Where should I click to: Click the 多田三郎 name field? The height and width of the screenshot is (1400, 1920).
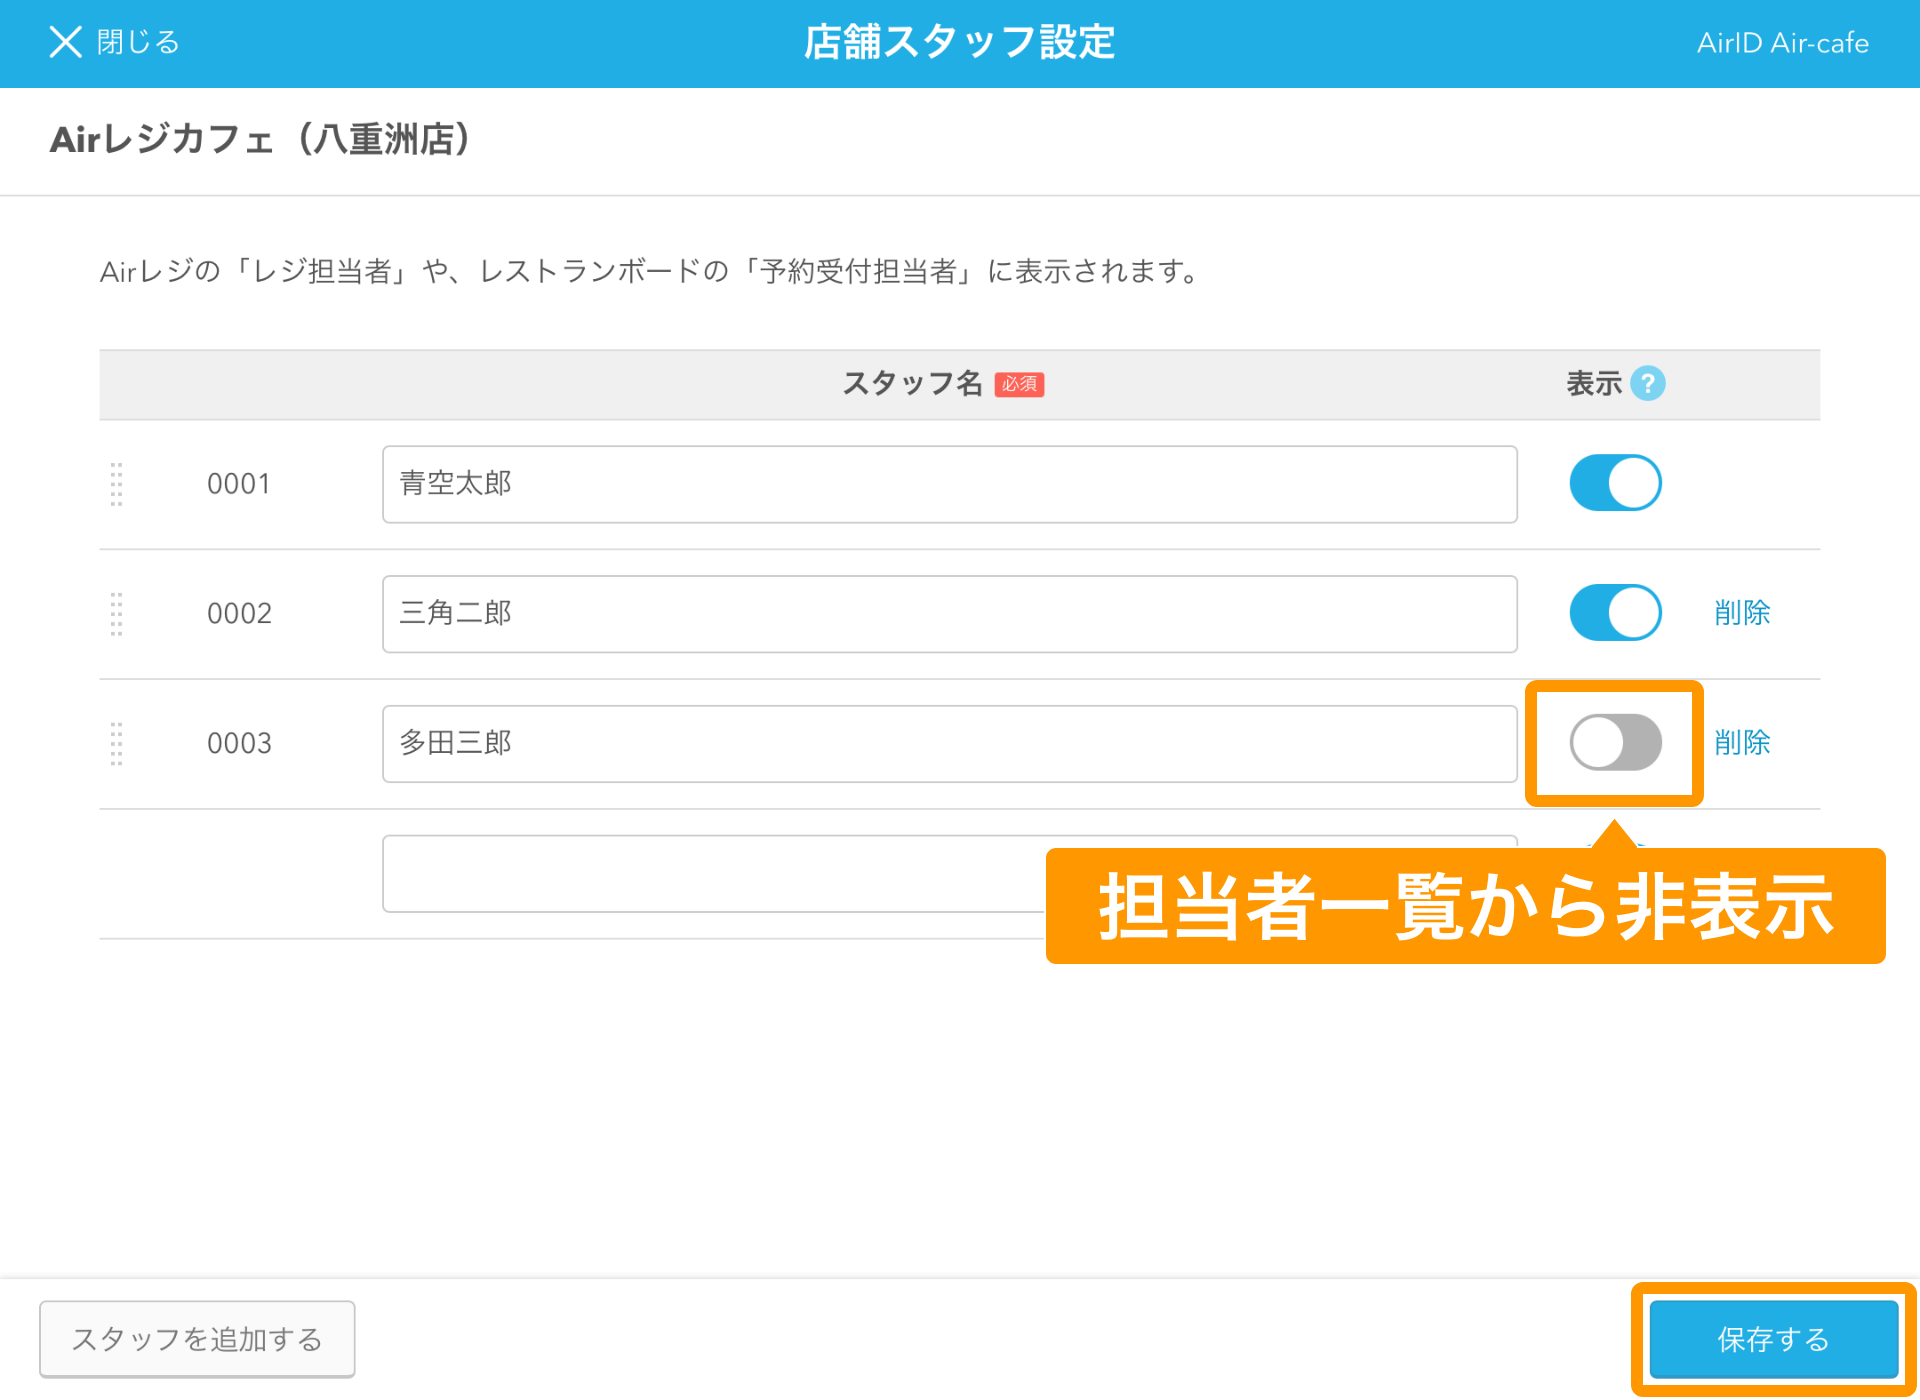949,744
